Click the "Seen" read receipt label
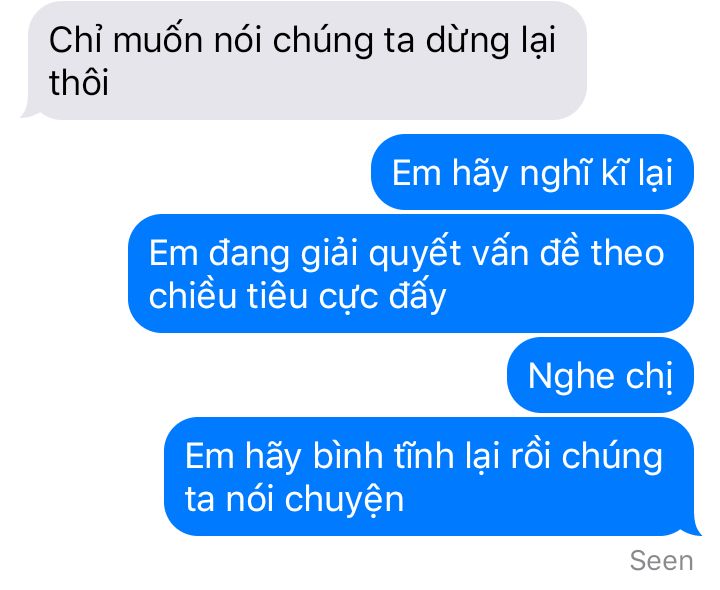The height and width of the screenshot is (590, 720). click(661, 561)
